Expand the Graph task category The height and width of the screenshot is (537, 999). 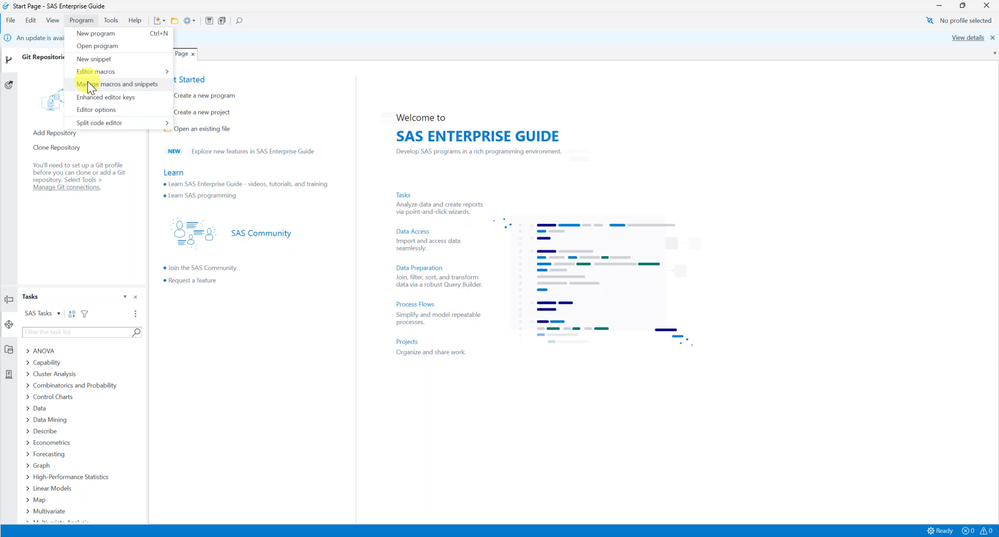click(27, 466)
